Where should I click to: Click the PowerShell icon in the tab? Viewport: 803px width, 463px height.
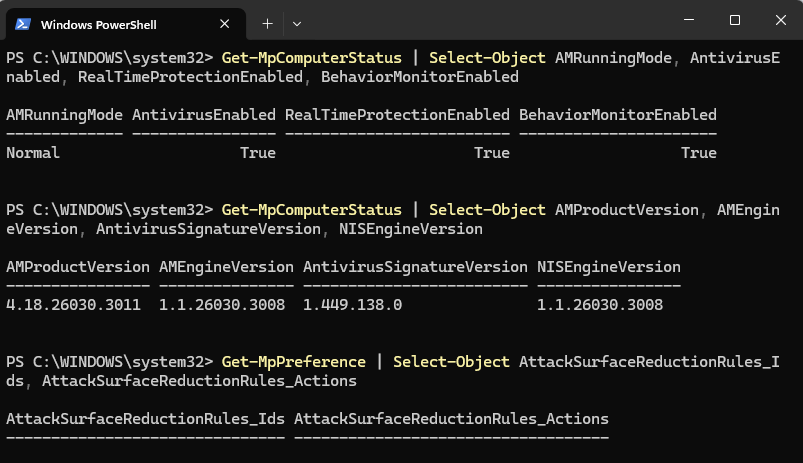point(23,23)
